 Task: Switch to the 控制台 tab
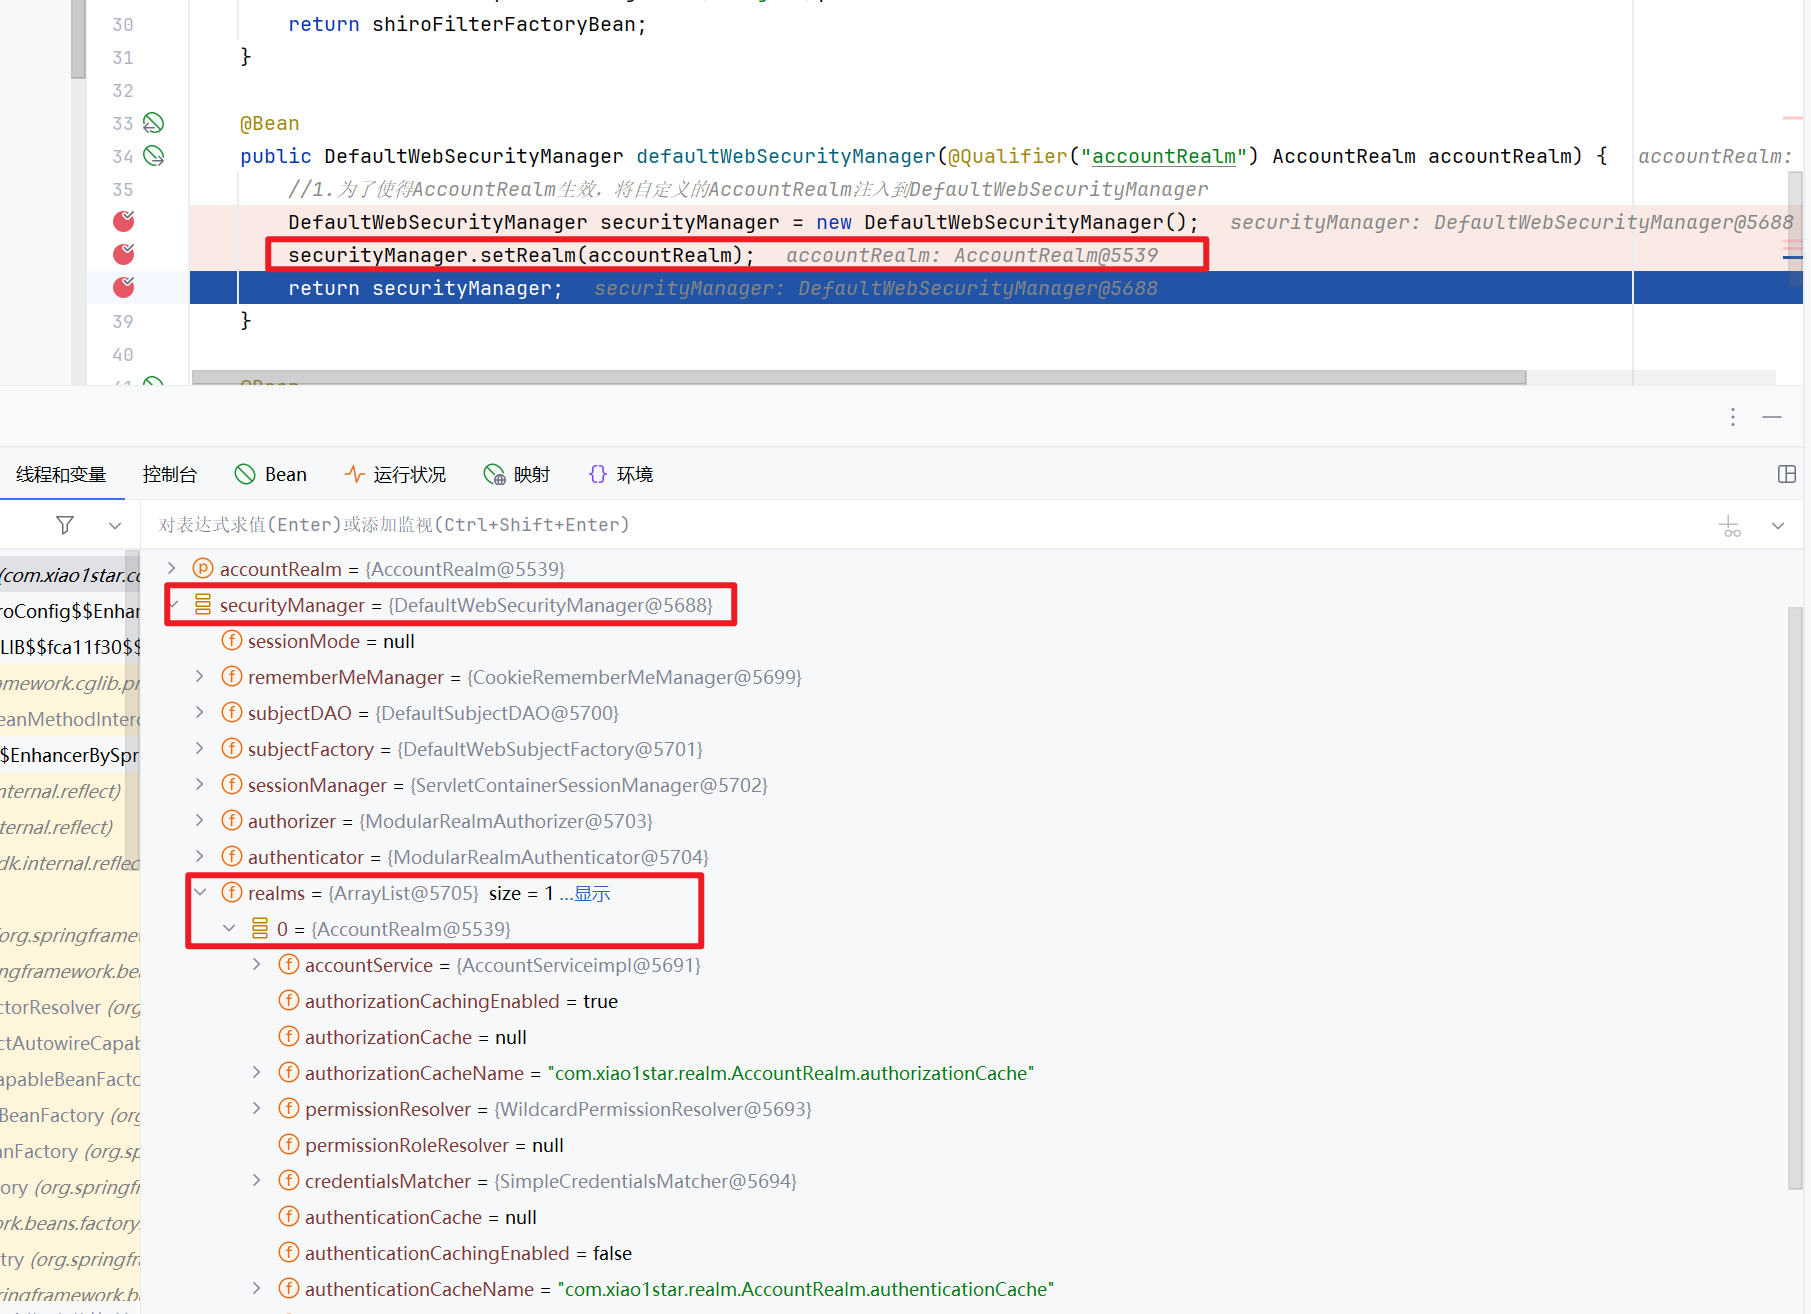(x=169, y=474)
